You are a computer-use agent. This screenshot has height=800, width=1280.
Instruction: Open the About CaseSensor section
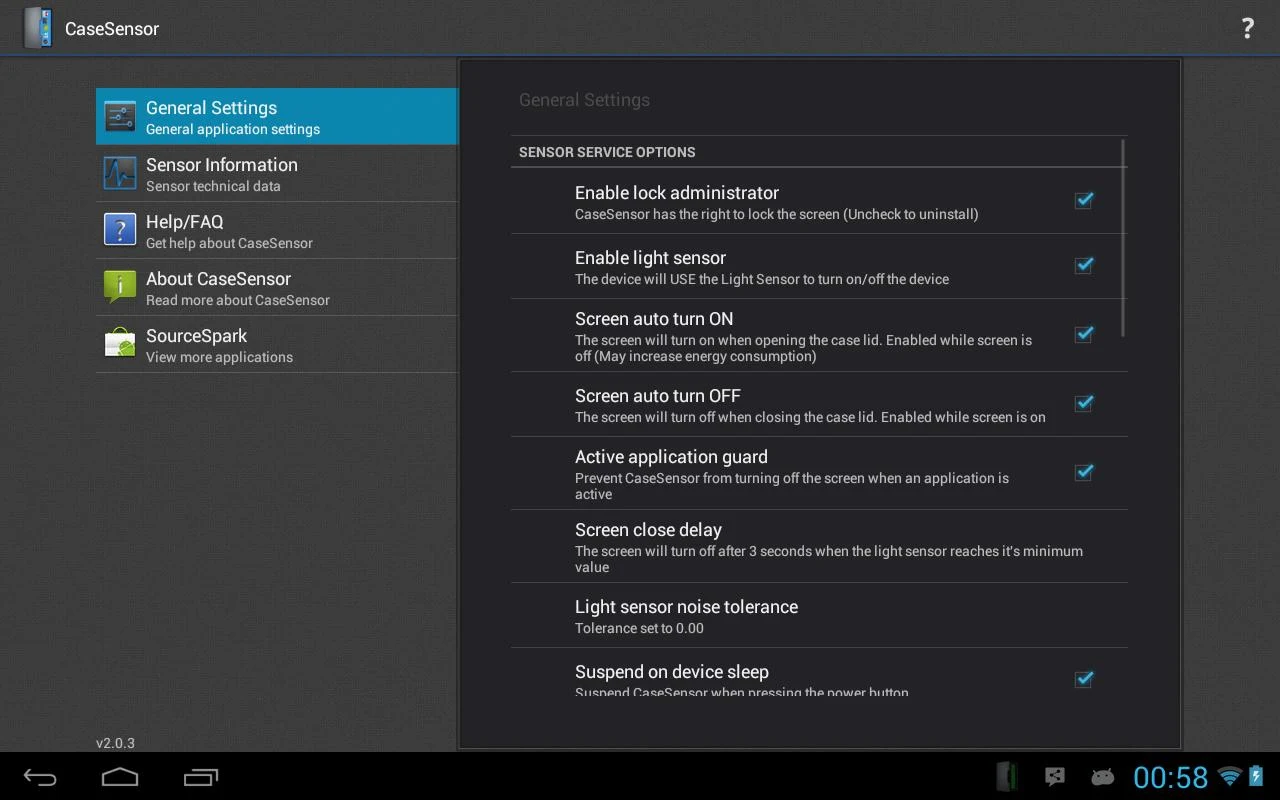[277, 287]
